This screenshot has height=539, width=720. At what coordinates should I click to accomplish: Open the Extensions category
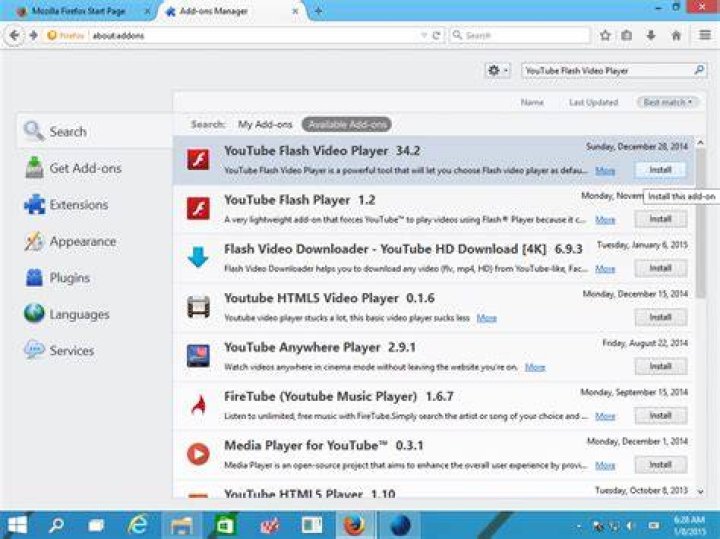pos(67,204)
